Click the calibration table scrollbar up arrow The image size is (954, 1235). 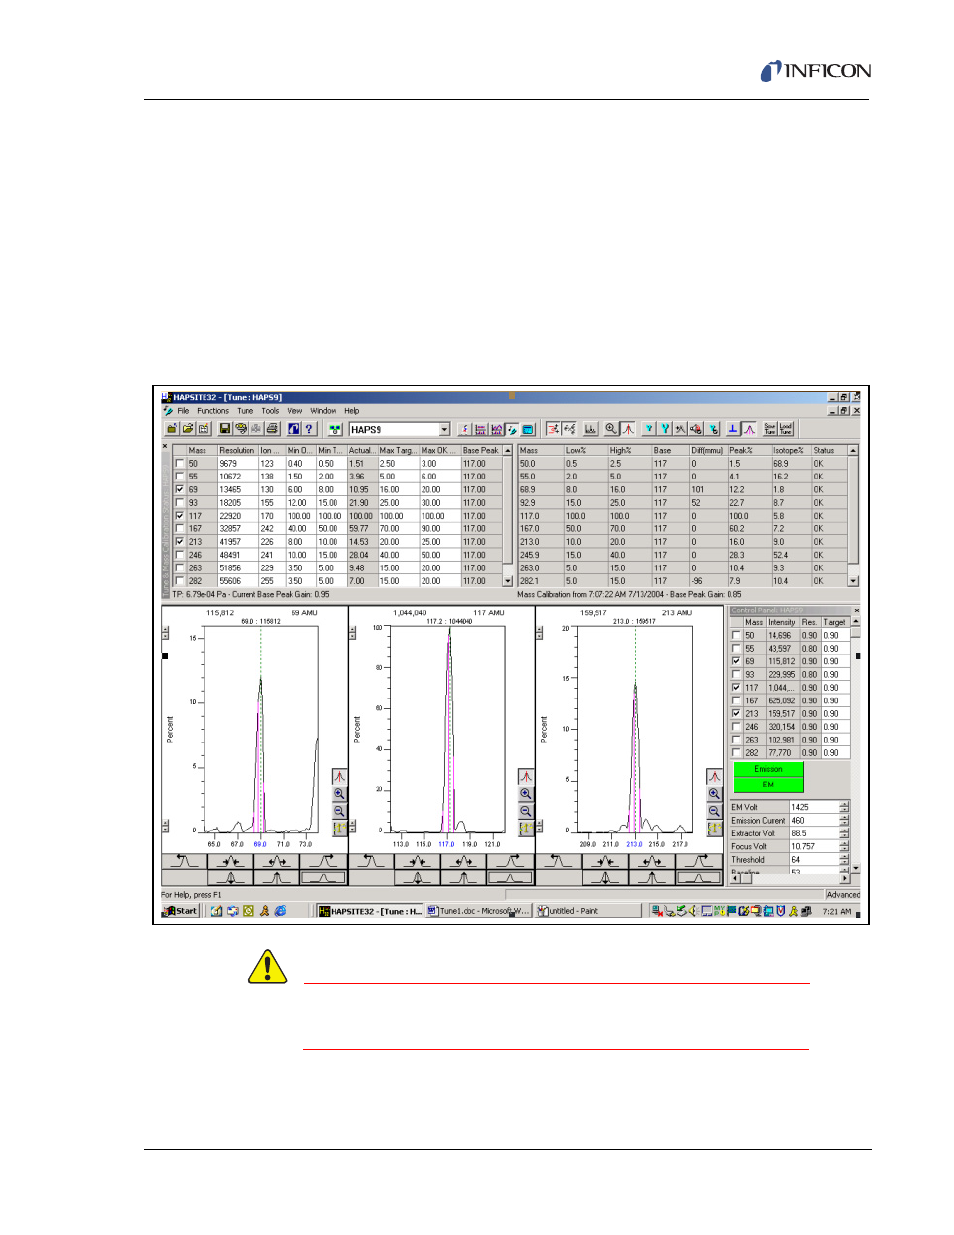(x=853, y=450)
